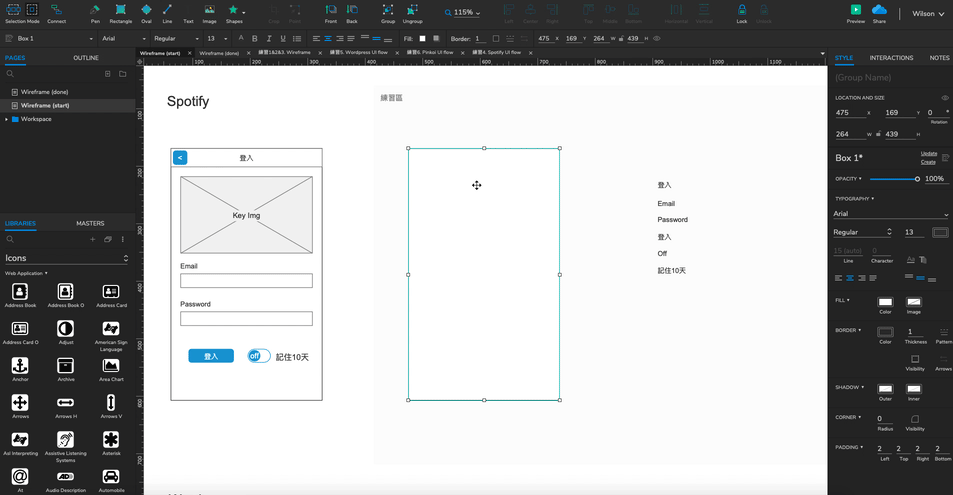Add a new page icon in Pages
Viewport: 953px width, 495px height.
click(x=108, y=74)
